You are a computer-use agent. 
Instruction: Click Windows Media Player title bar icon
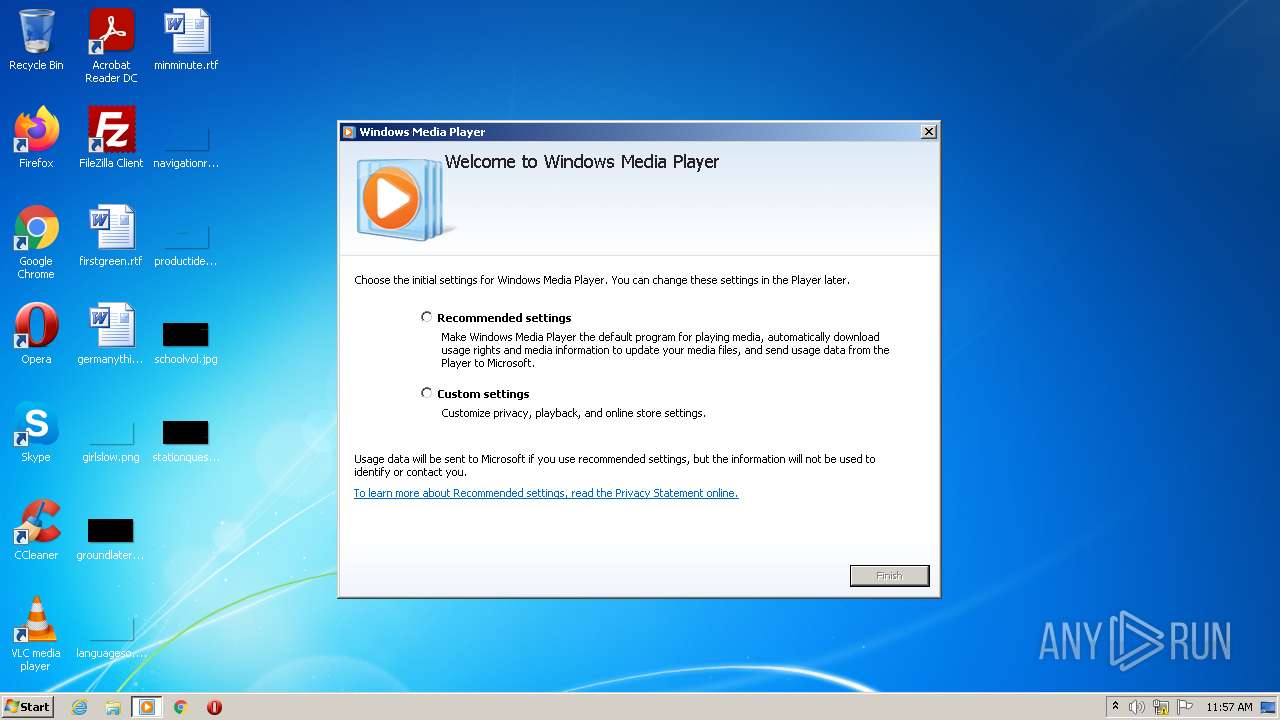click(349, 132)
